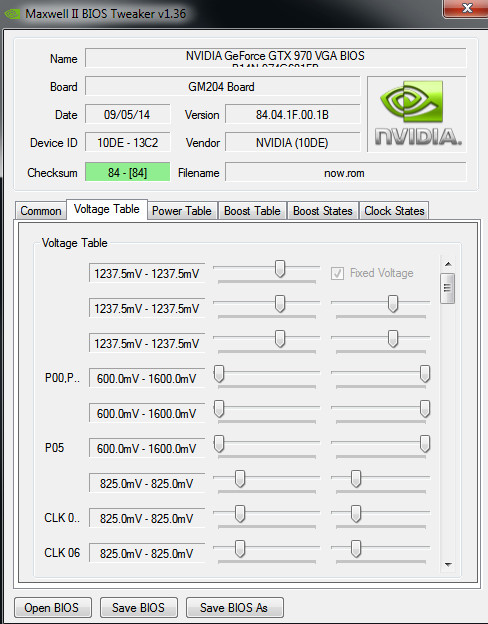Click the Name field with GTX 970 VGA BIOS

click(275, 58)
